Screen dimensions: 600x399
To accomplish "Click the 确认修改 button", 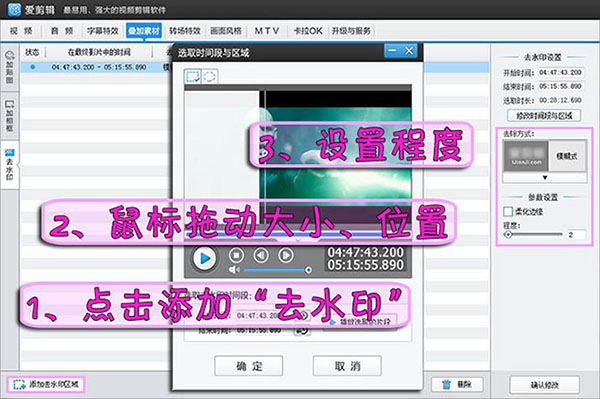I will (x=545, y=384).
